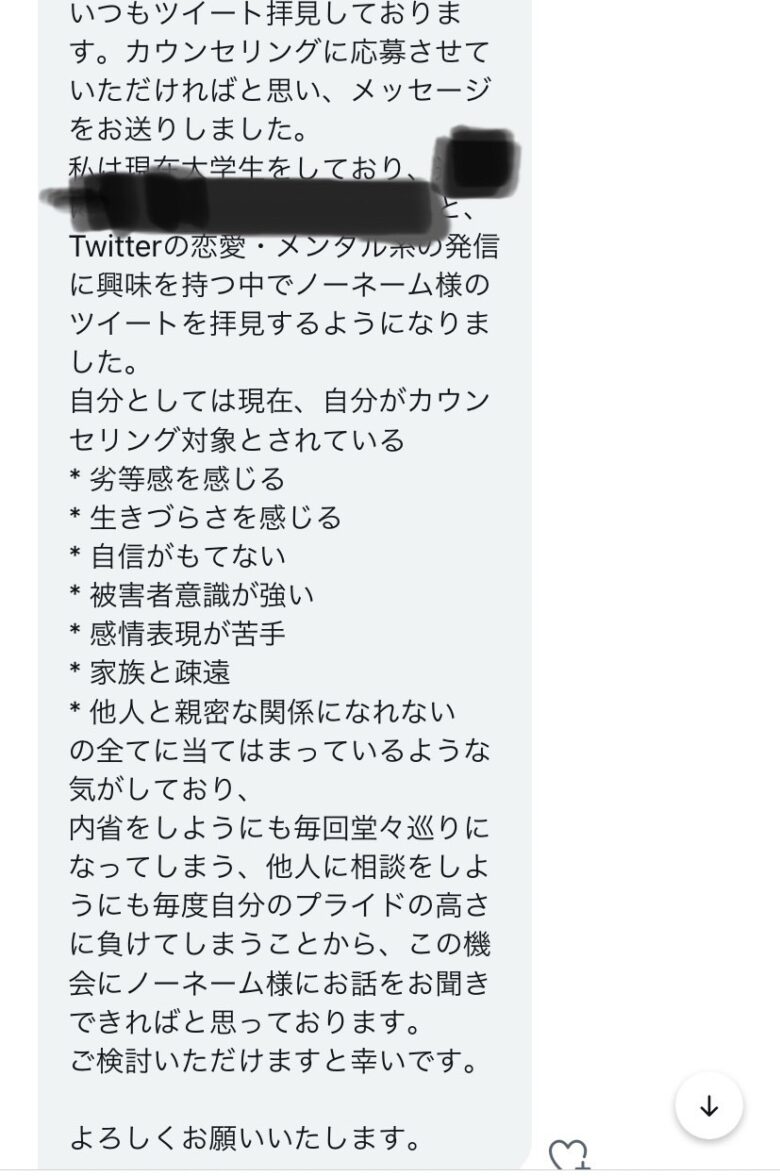Click the line 気がしており、

[158, 789]
